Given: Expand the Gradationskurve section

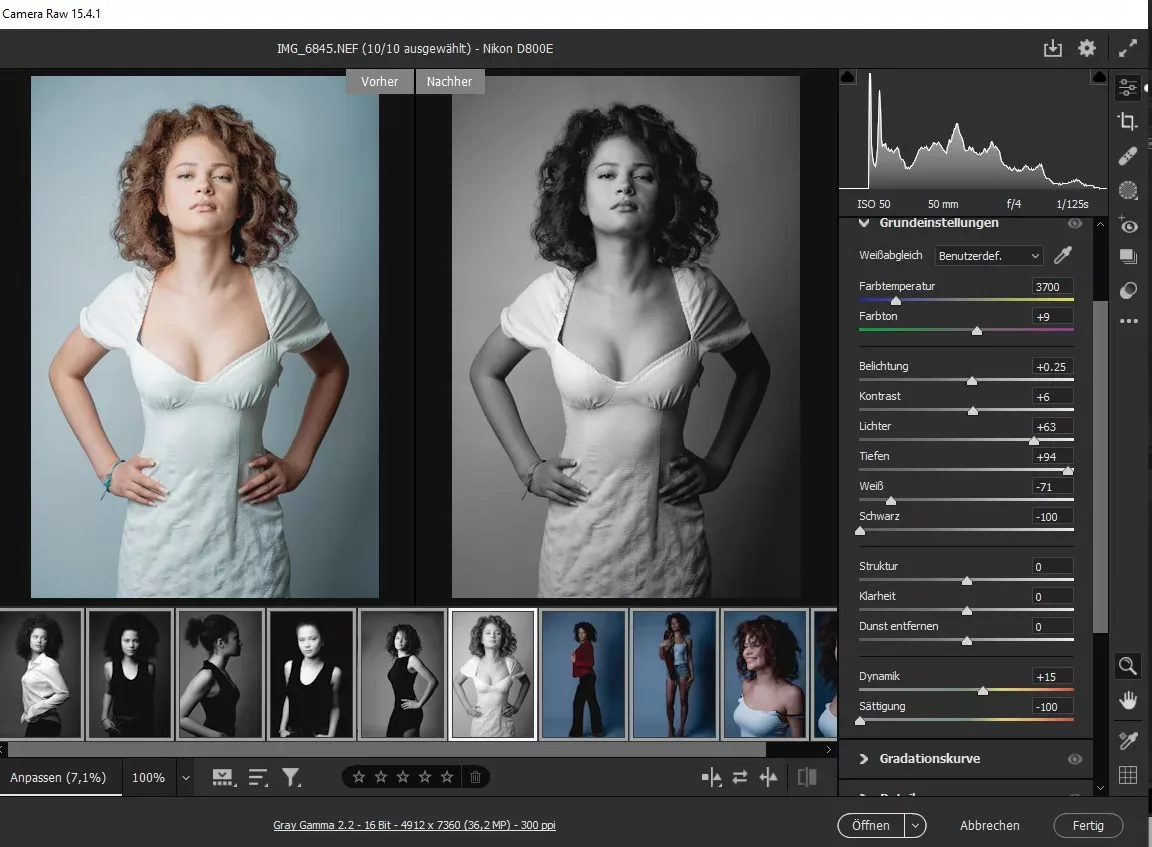Looking at the screenshot, I should click(x=864, y=759).
